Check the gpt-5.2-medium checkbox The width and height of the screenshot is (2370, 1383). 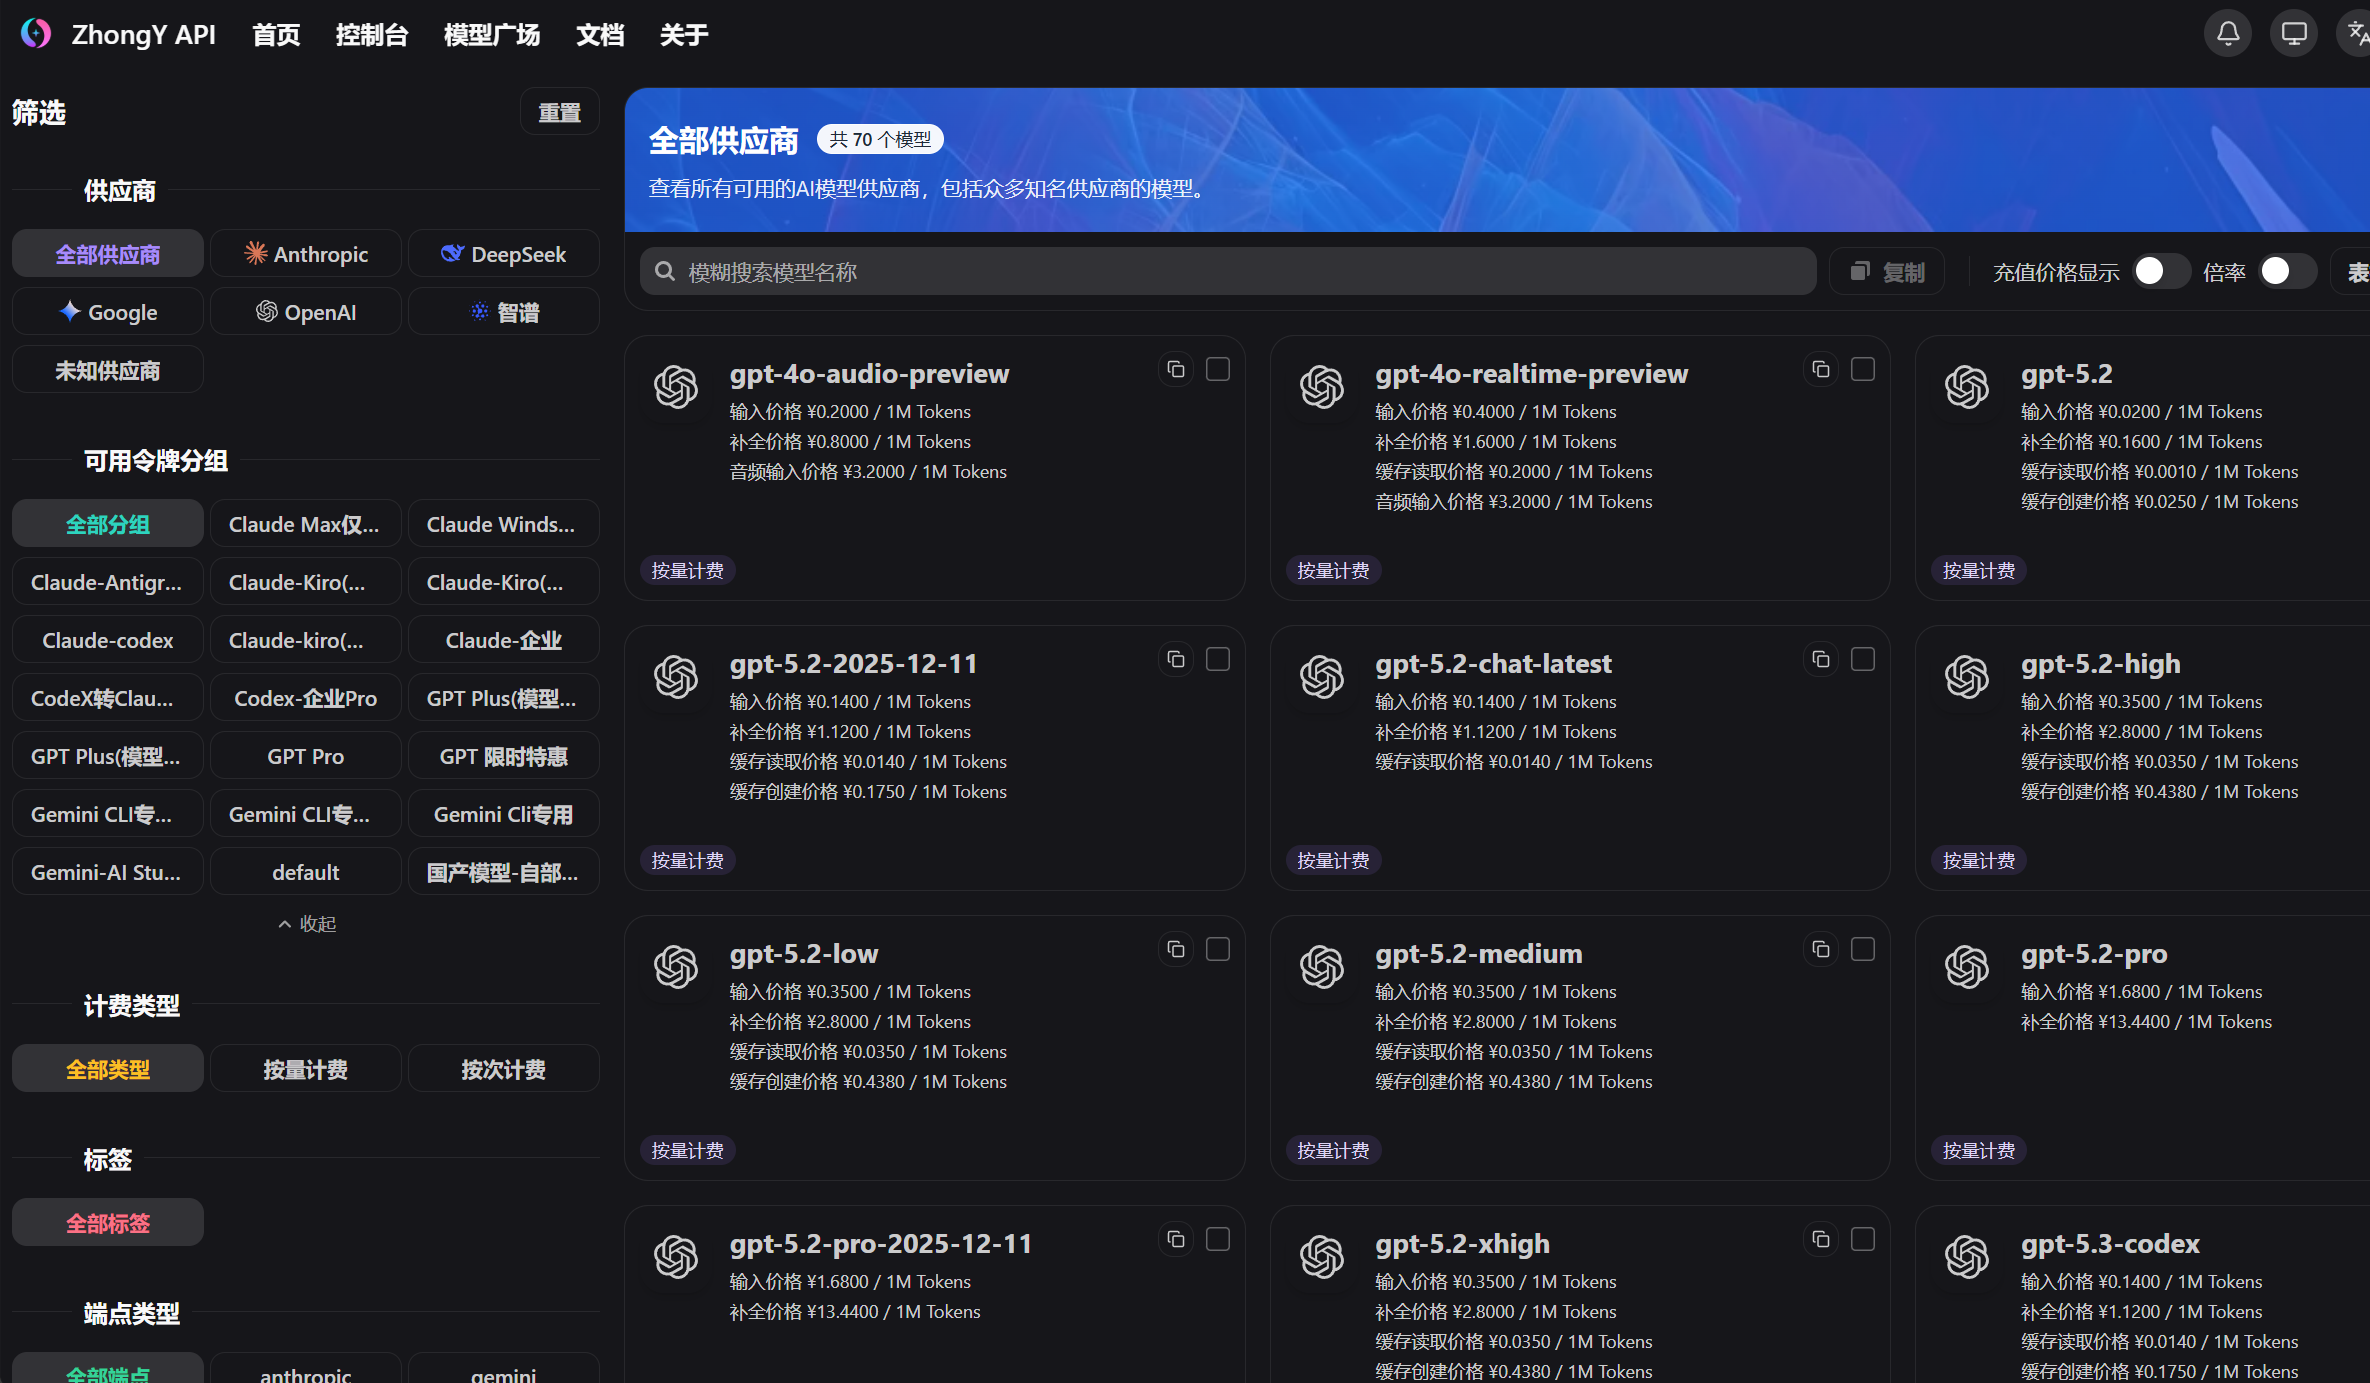tap(1863, 949)
